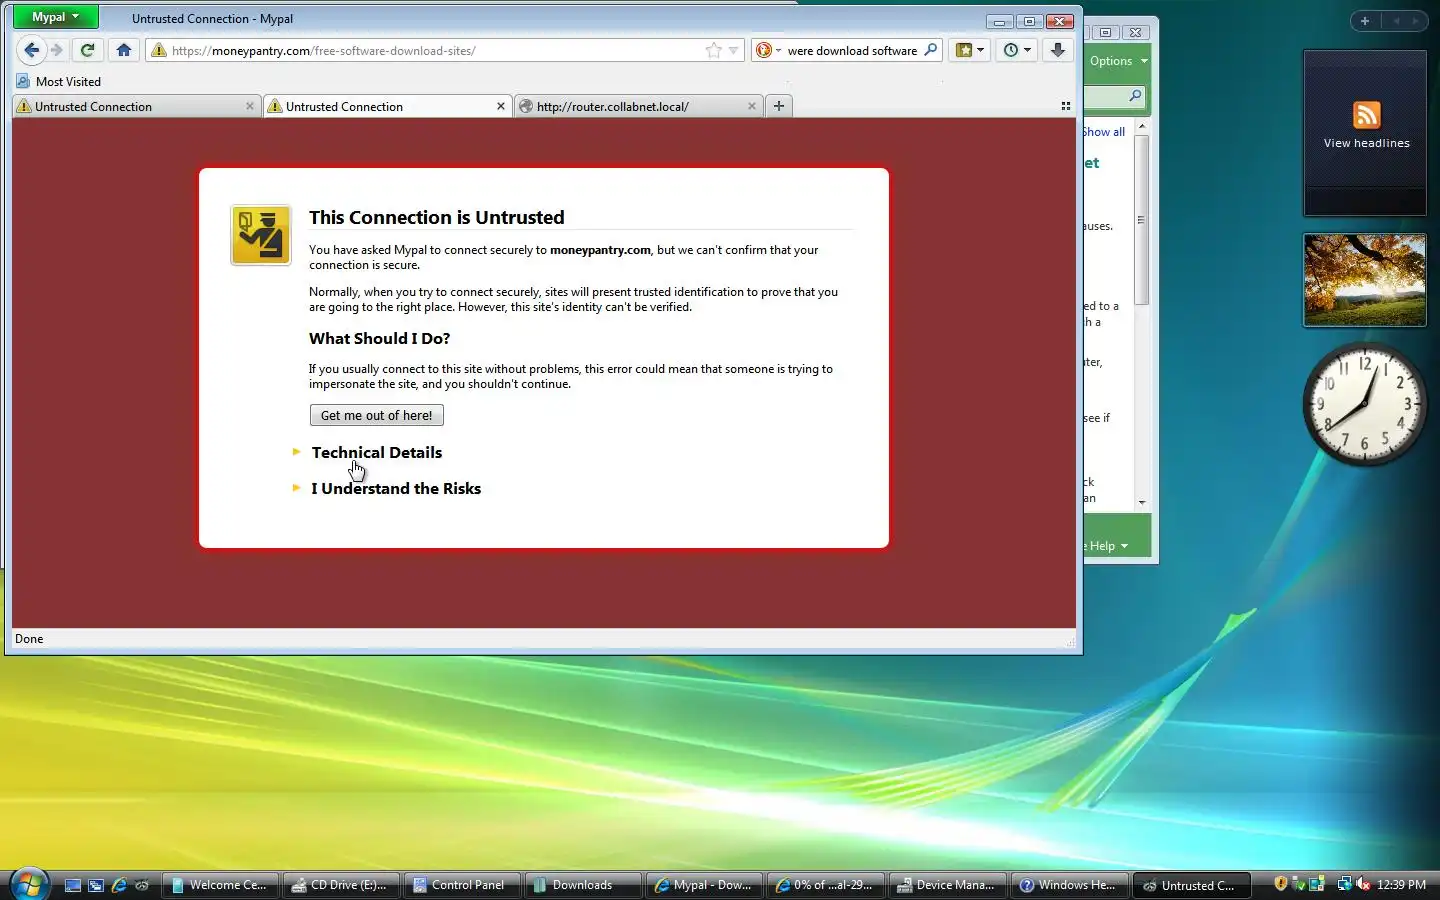Bookmark this page with the star icon
The width and height of the screenshot is (1440, 900).
coord(713,50)
